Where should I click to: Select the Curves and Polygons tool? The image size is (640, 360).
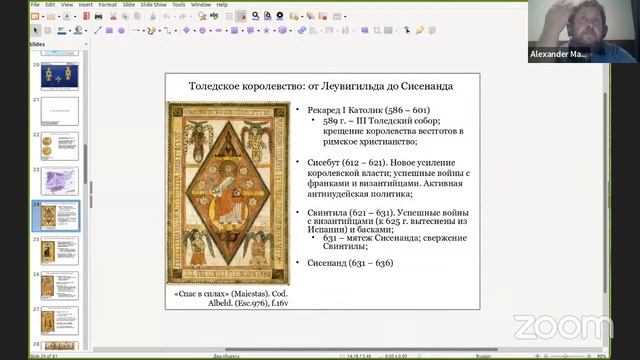click(x=151, y=30)
